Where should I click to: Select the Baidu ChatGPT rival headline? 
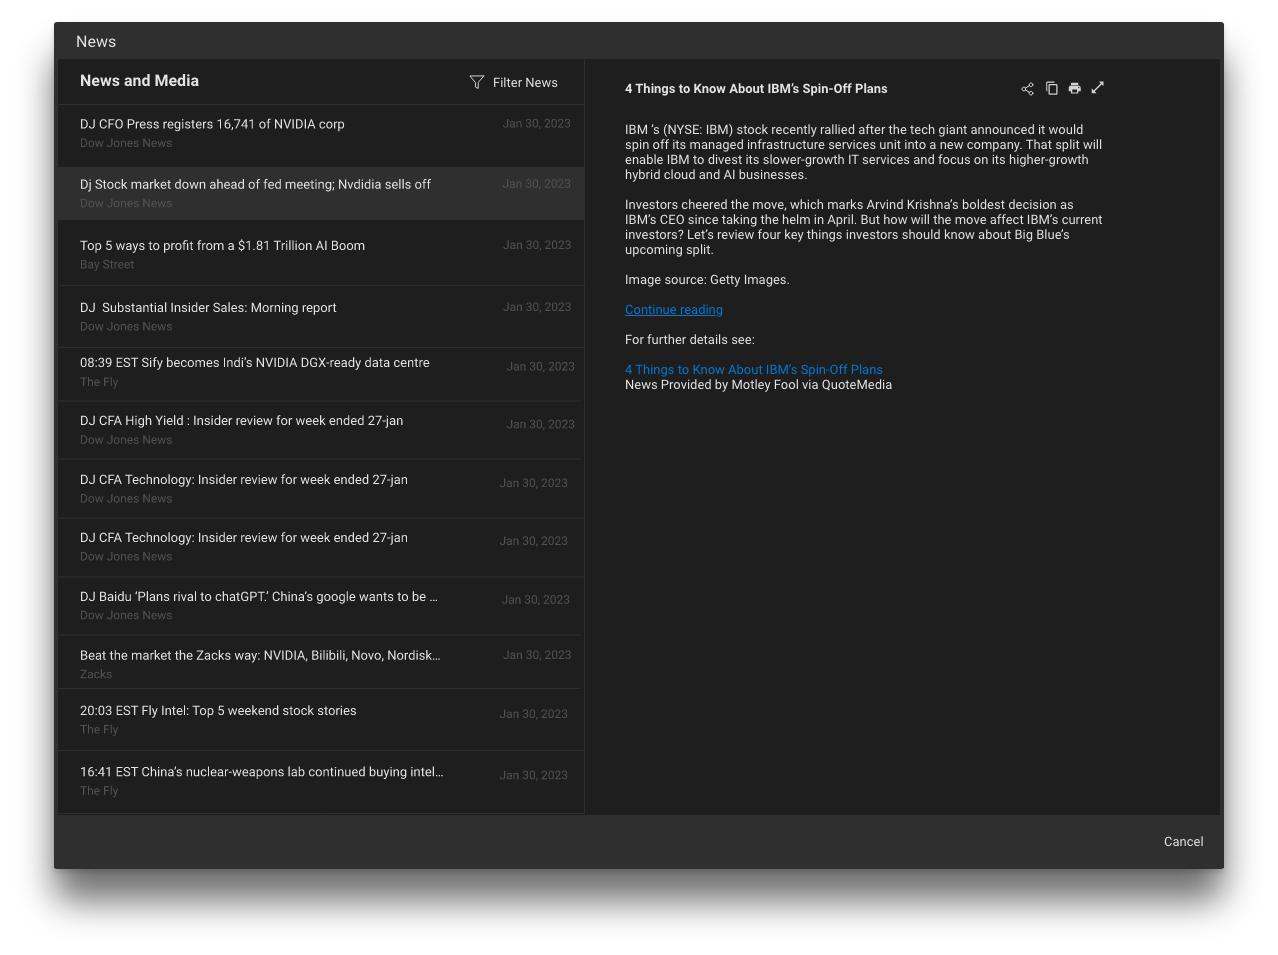pos(258,597)
